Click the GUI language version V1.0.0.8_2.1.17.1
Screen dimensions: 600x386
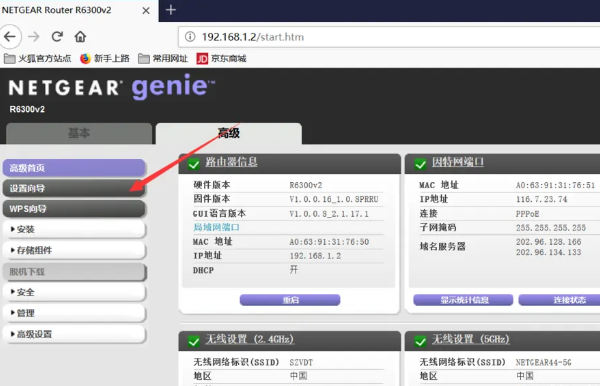click(329, 213)
